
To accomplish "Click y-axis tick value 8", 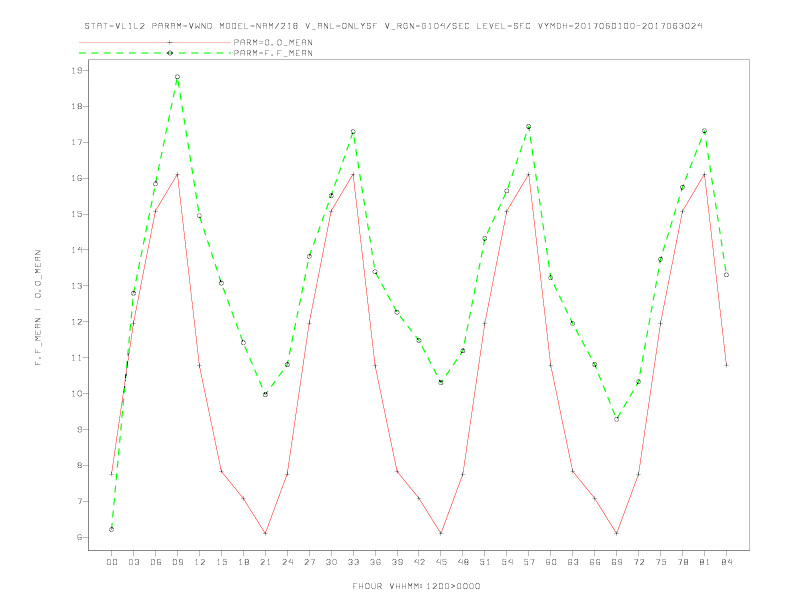I will point(79,466).
